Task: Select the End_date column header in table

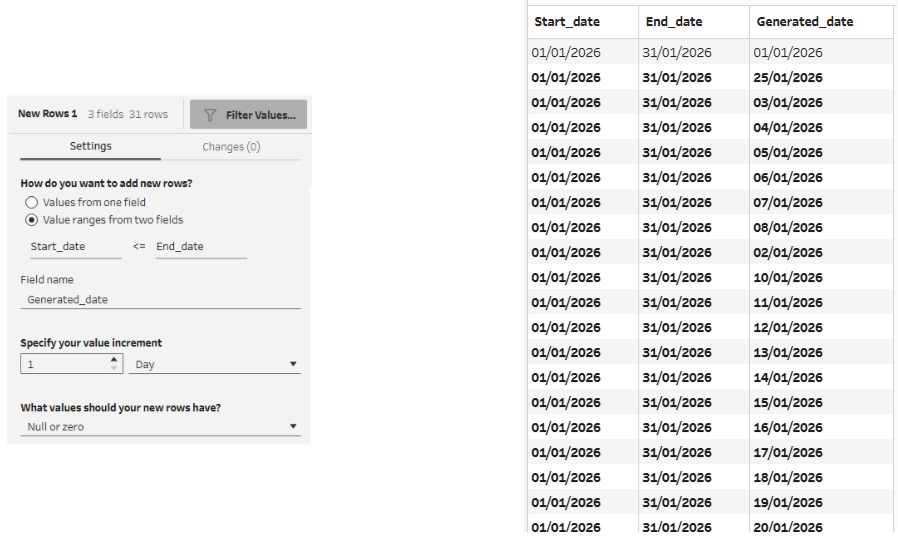Action: pyautogui.click(x=675, y=22)
